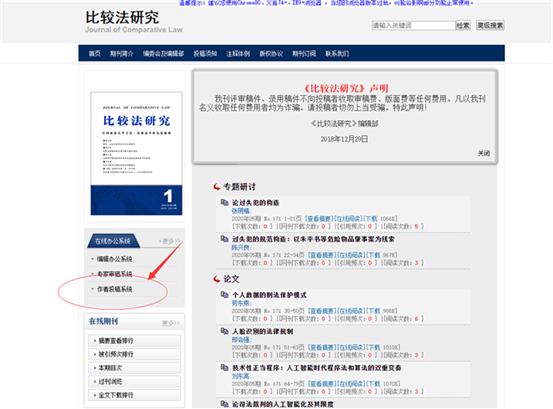Open article title 人脸识别的法律规制
553x409 pixels.
pyautogui.click(x=263, y=331)
